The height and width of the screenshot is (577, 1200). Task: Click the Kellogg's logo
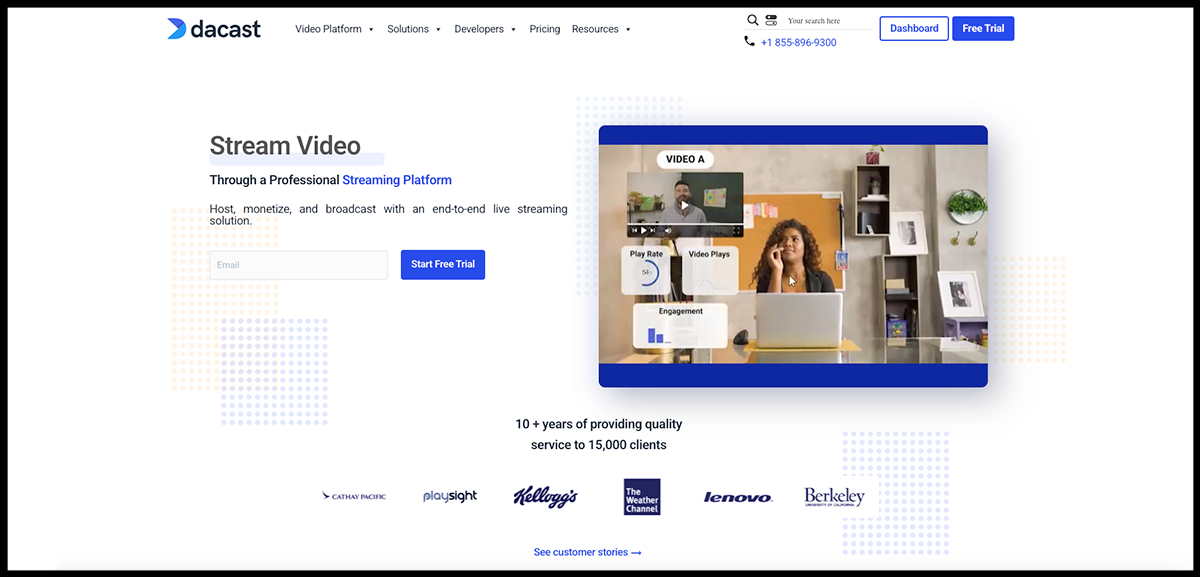pyautogui.click(x=545, y=497)
